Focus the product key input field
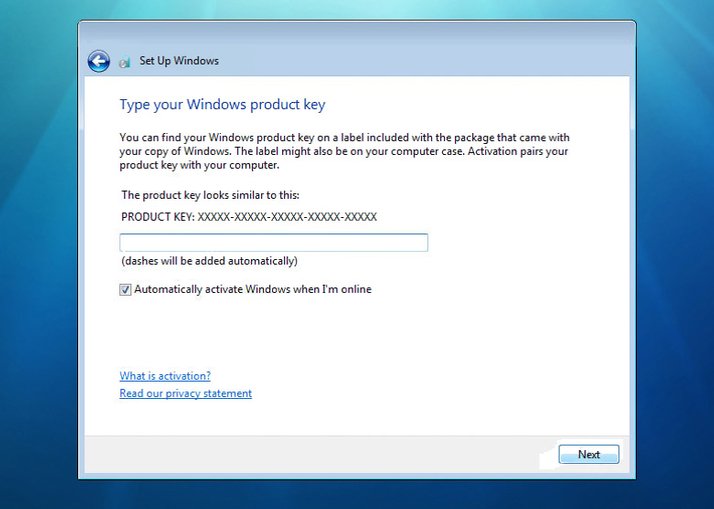Screen dimensions: 714x509 (x=274, y=243)
